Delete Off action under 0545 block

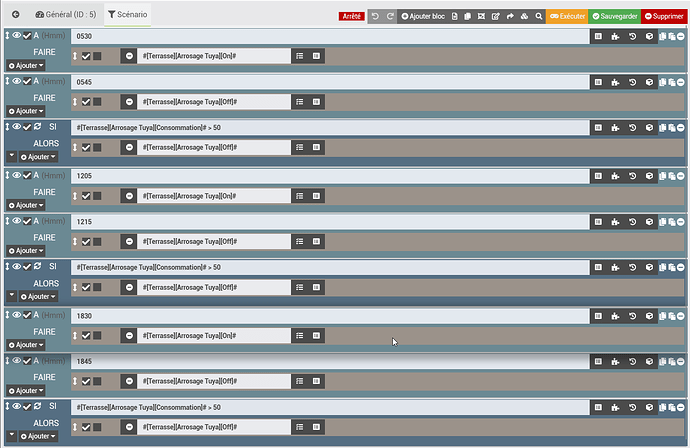pyautogui.click(x=129, y=102)
